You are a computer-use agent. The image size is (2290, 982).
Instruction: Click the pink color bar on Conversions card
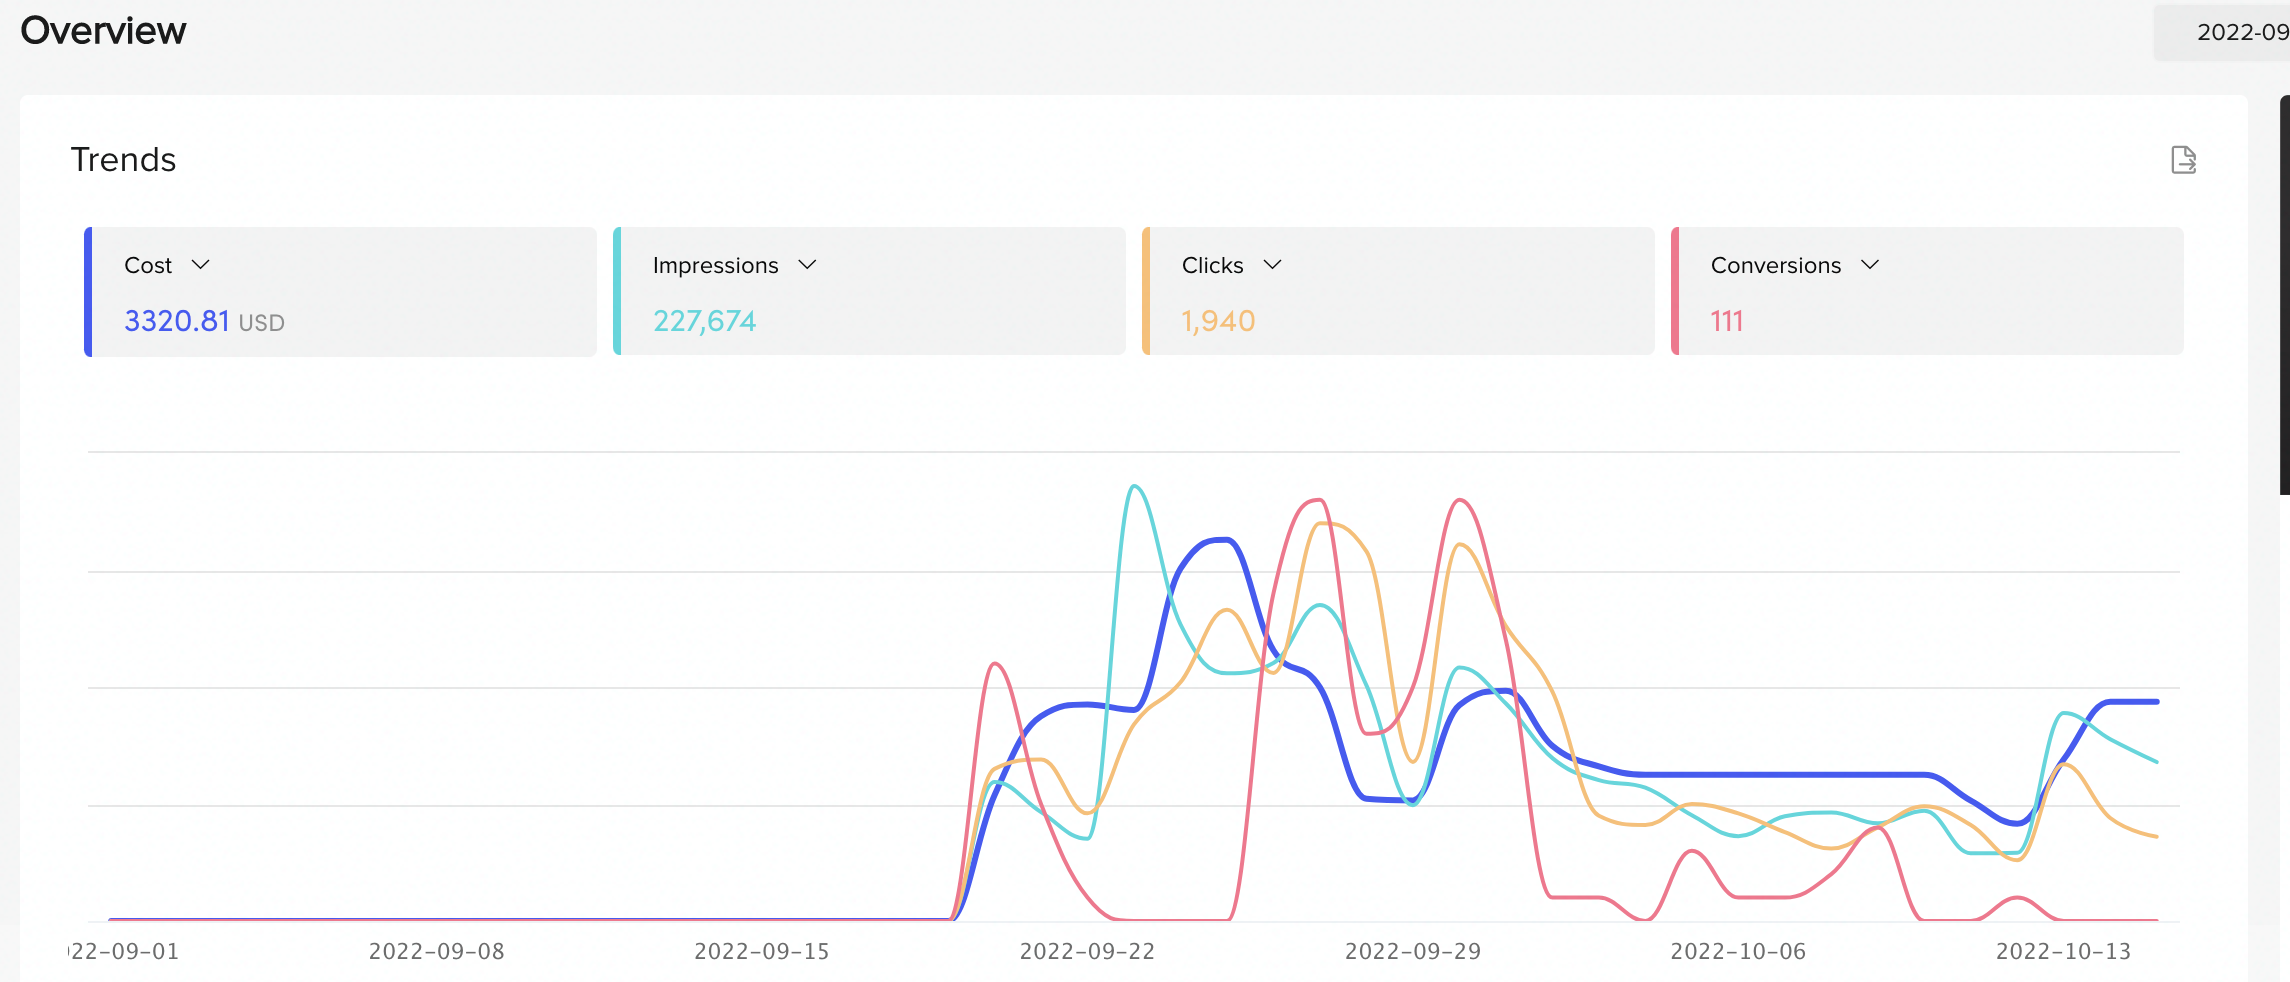(x=1675, y=291)
